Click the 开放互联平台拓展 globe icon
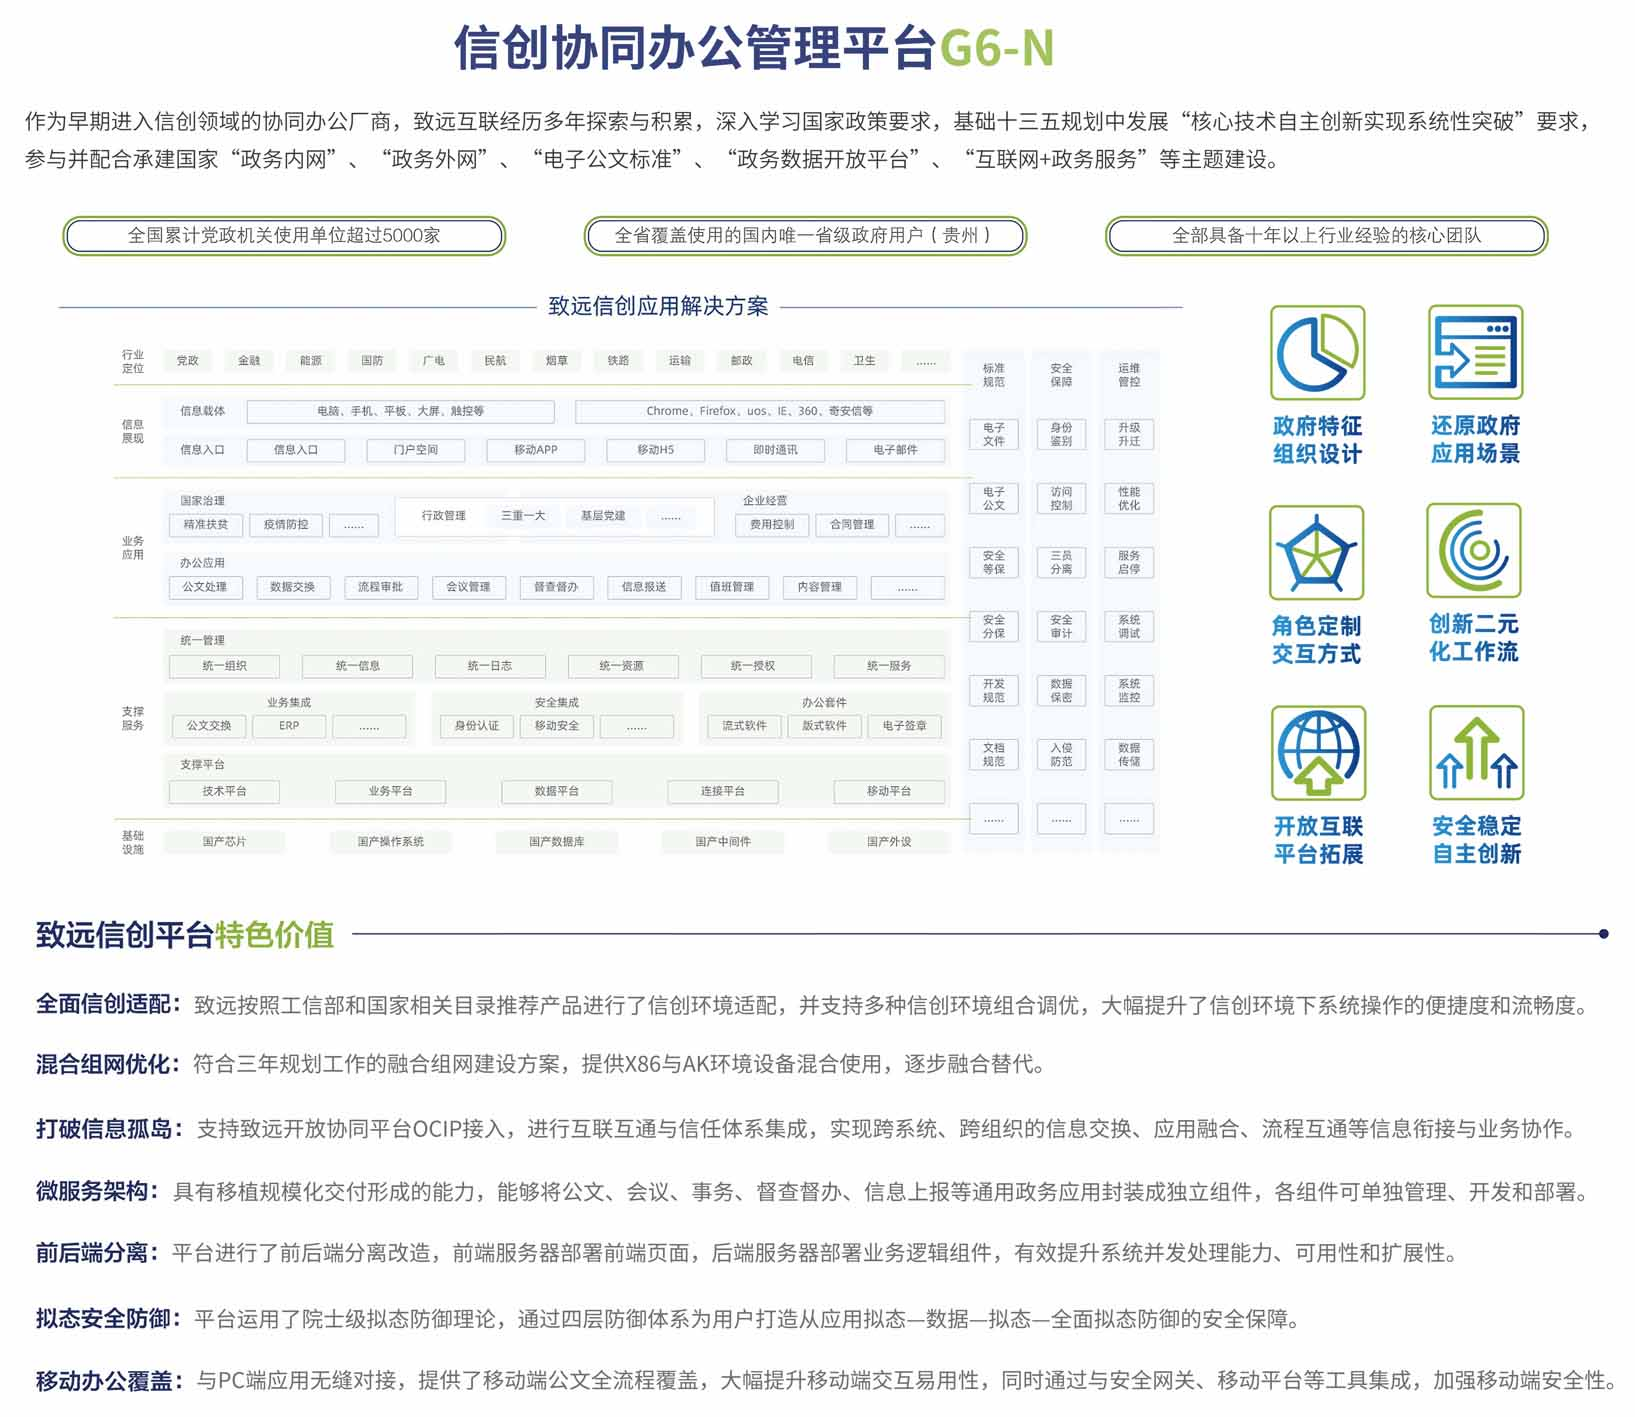The width and height of the screenshot is (1635, 1417). (x=1318, y=753)
